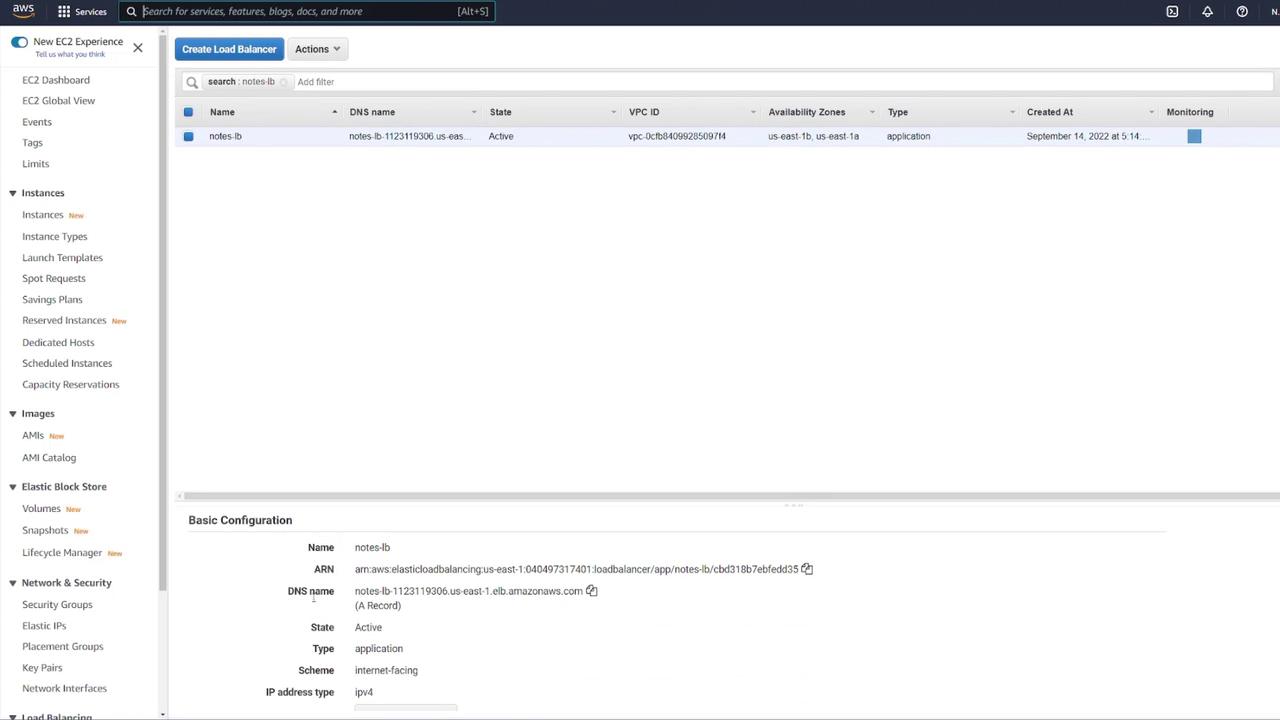
Task: Open the Tell us what you think link
Action: 70,54
